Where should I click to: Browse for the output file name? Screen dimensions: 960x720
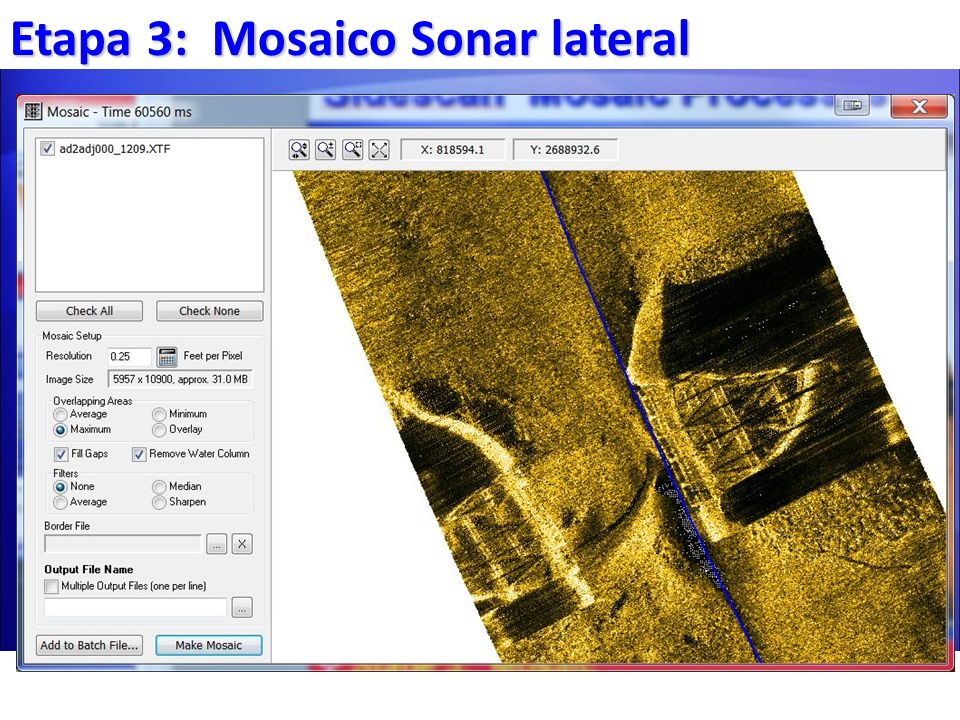click(x=242, y=608)
